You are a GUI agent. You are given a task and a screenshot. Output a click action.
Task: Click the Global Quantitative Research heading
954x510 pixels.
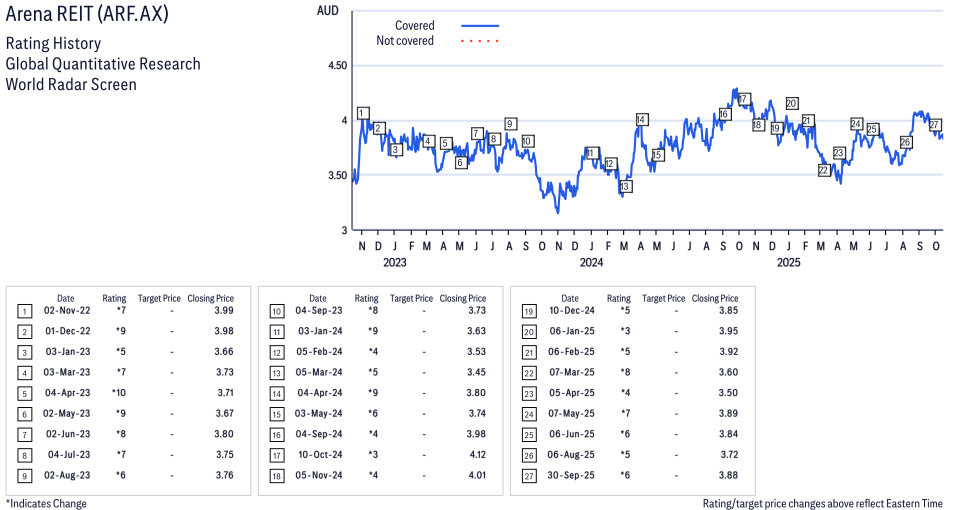(x=103, y=64)
